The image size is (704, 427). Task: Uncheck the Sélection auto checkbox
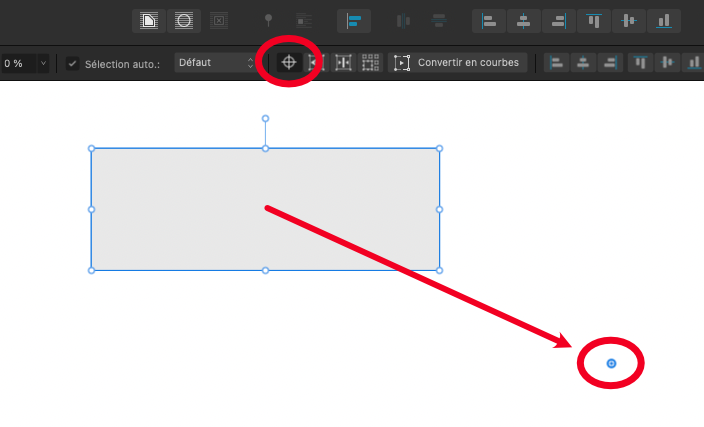point(72,64)
